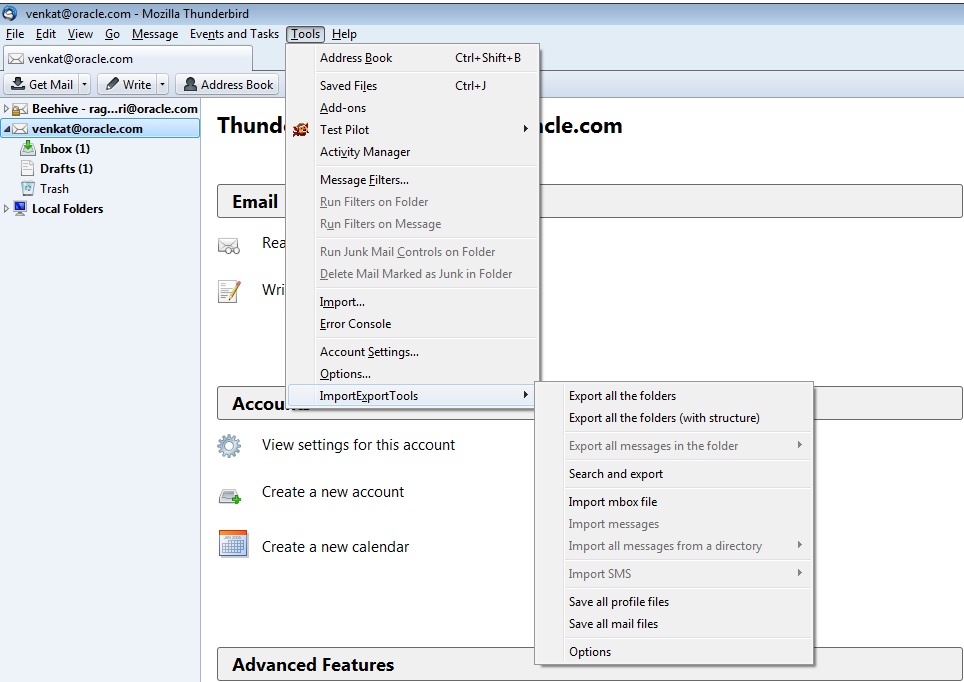Open the Go menu

112,34
